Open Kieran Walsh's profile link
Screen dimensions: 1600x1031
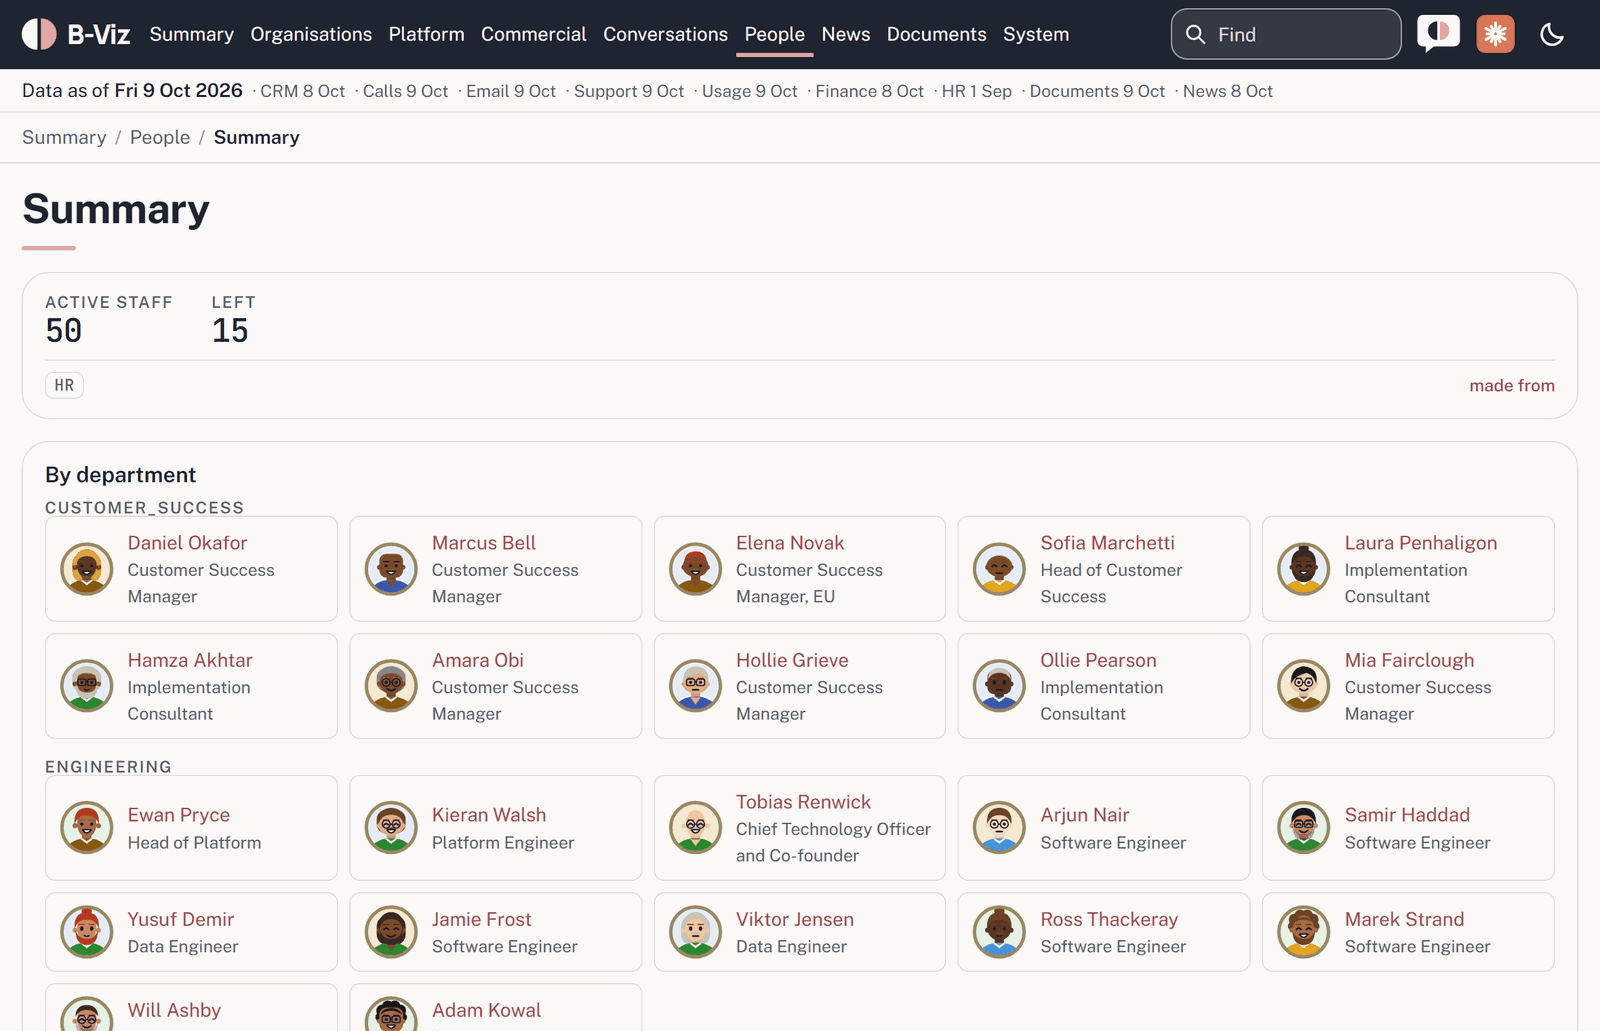pos(489,815)
